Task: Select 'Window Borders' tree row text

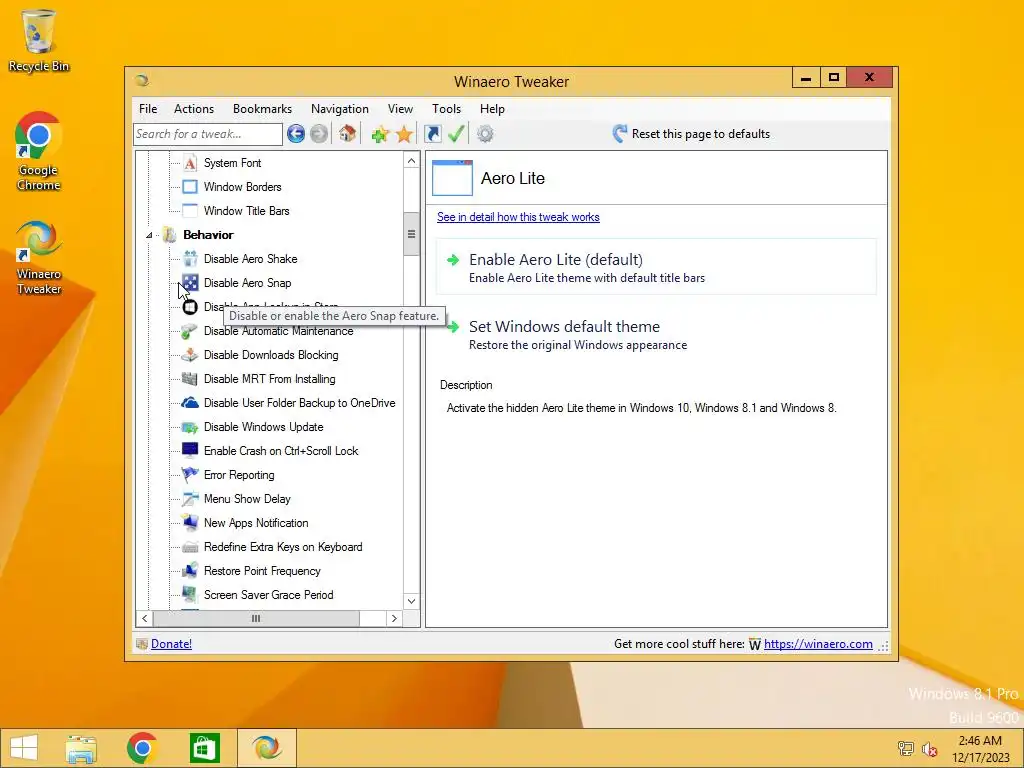Action: [242, 187]
